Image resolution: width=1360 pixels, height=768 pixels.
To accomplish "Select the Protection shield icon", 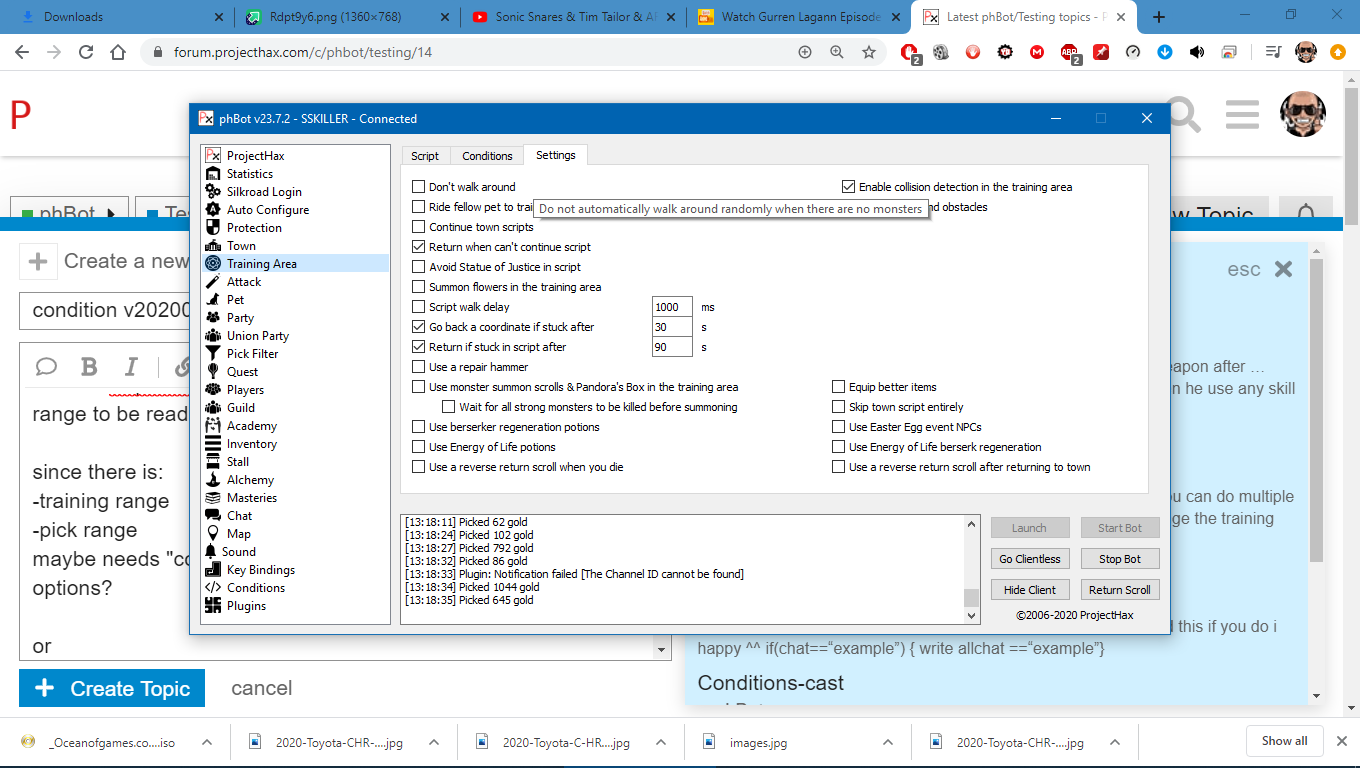I will point(212,228).
